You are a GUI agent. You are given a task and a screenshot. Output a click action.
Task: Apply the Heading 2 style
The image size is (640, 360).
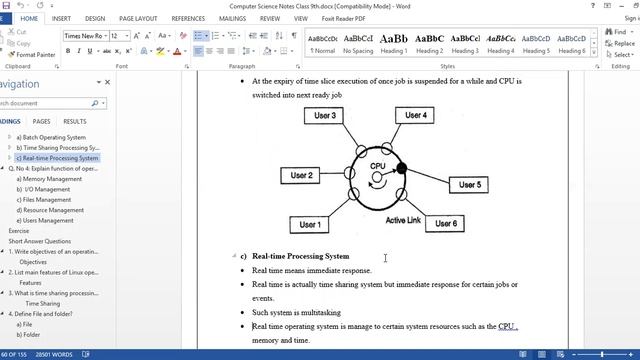[429, 44]
